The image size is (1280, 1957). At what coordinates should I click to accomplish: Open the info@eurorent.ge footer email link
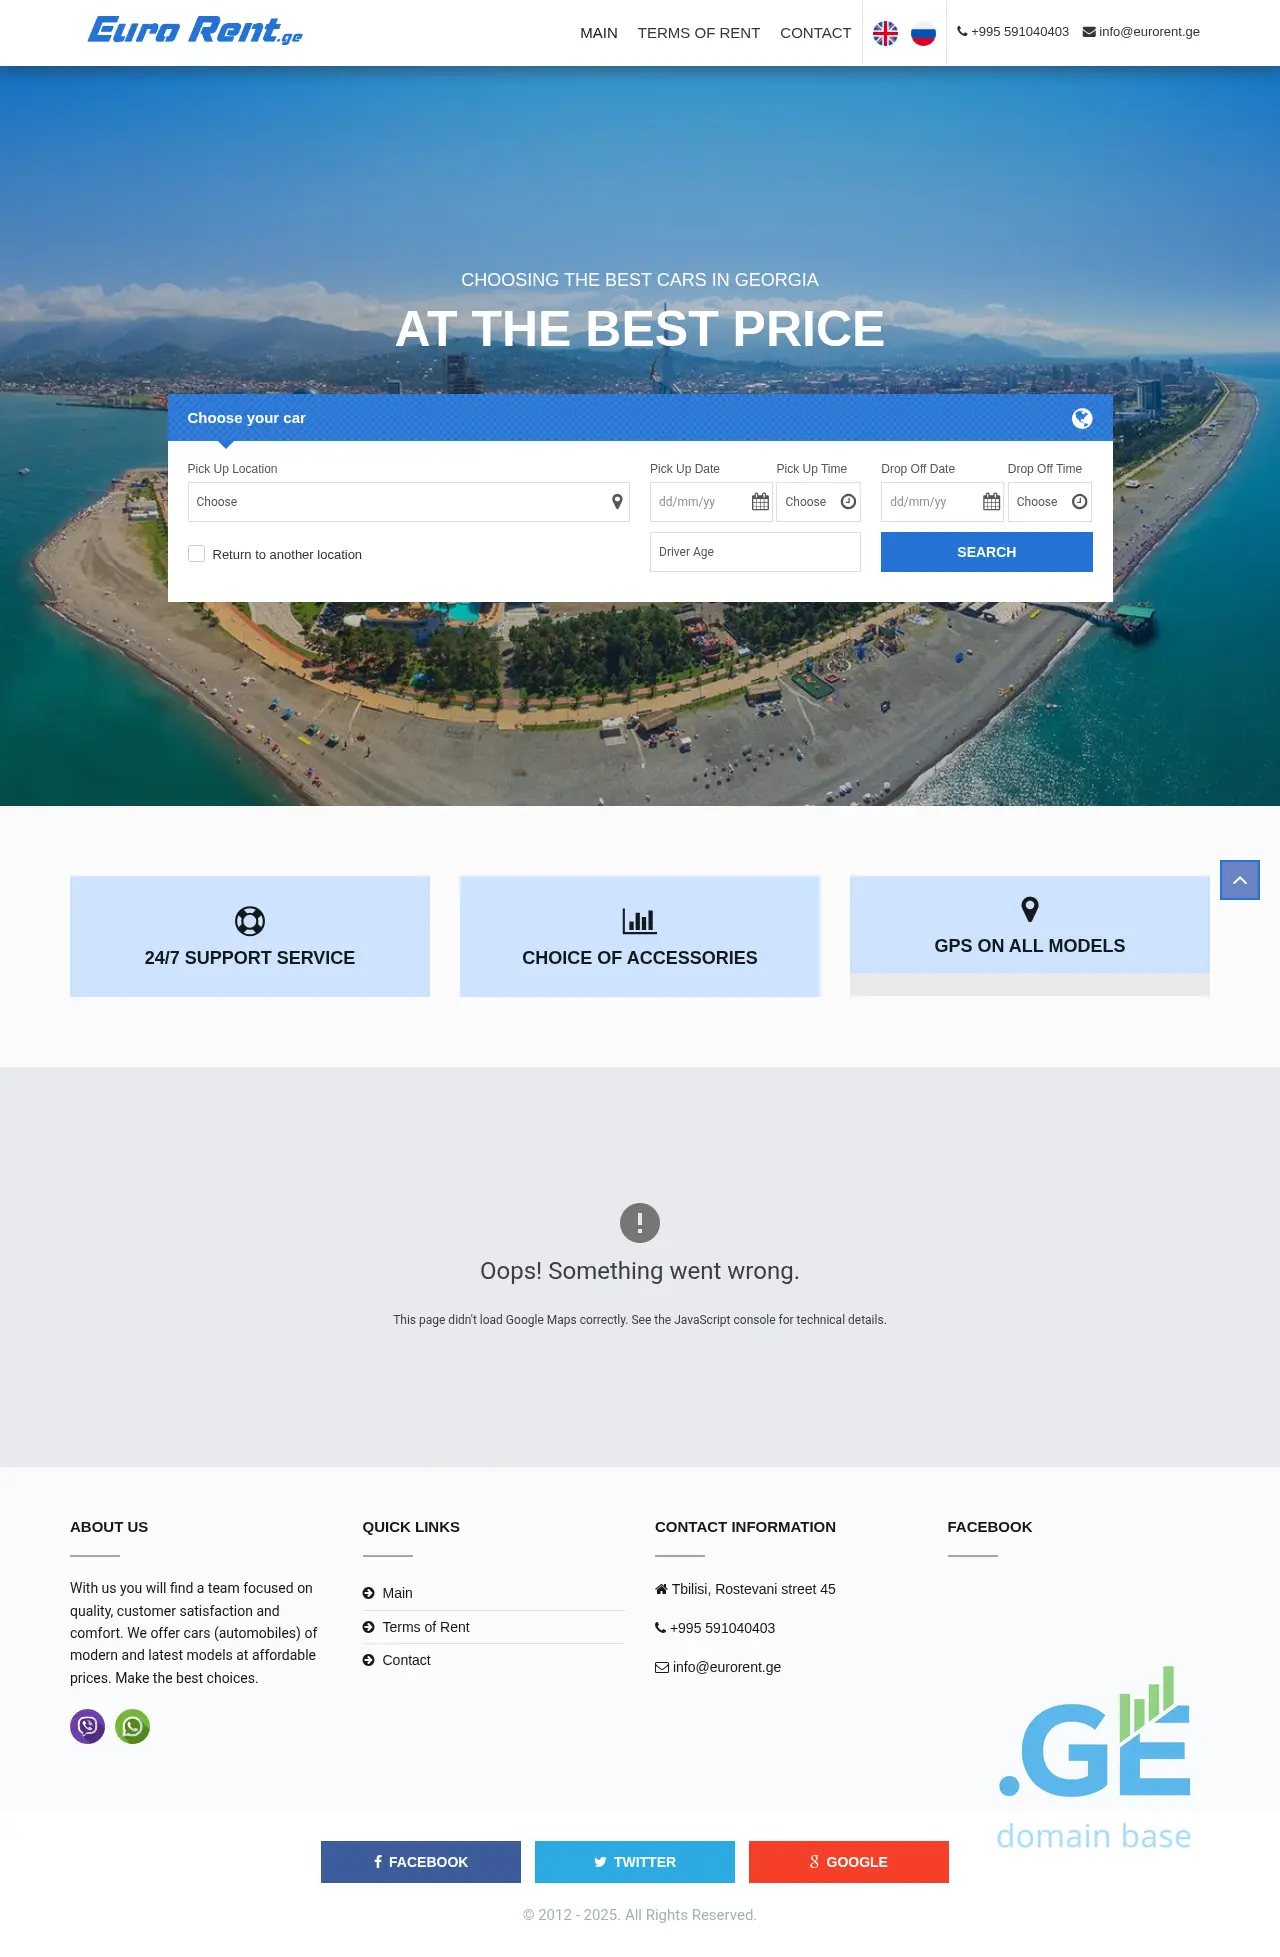click(726, 1667)
